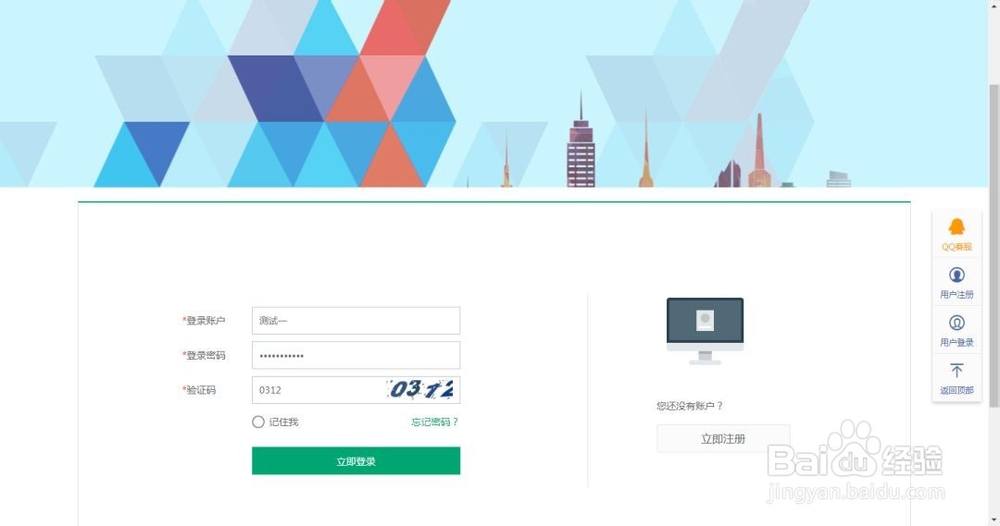
Task: Click the 立即注册 button
Action: pyautogui.click(x=723, y=439)
